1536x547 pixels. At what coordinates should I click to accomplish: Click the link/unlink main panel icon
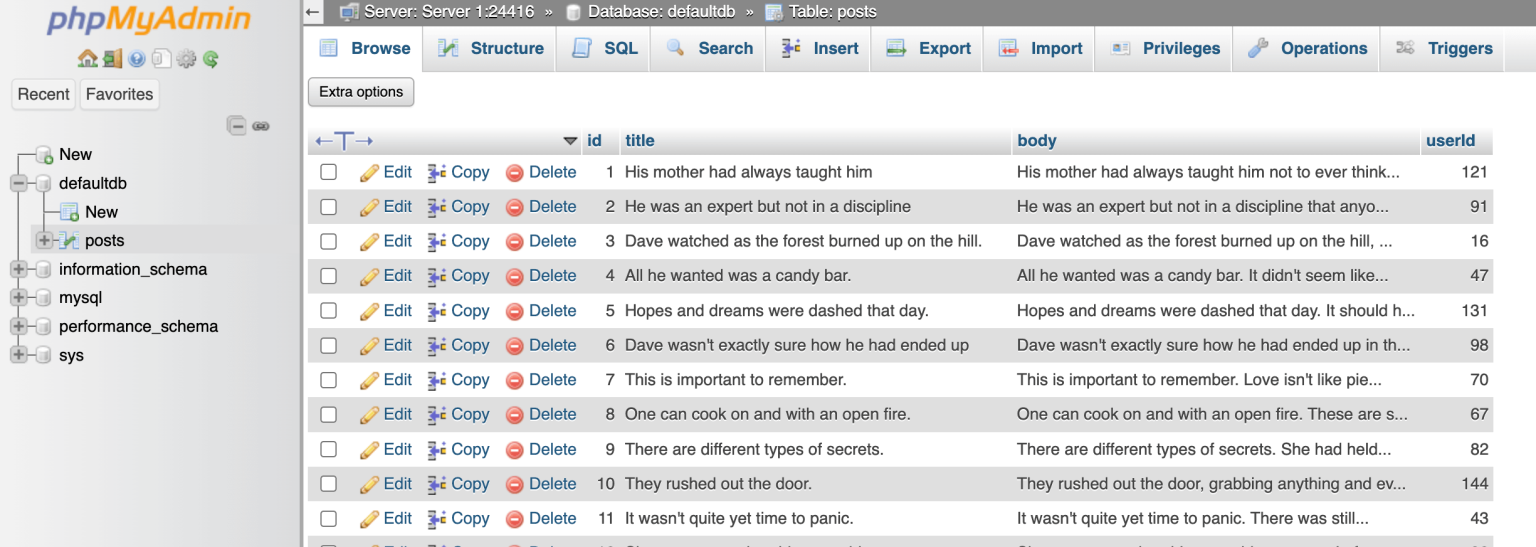click(261, 126)
